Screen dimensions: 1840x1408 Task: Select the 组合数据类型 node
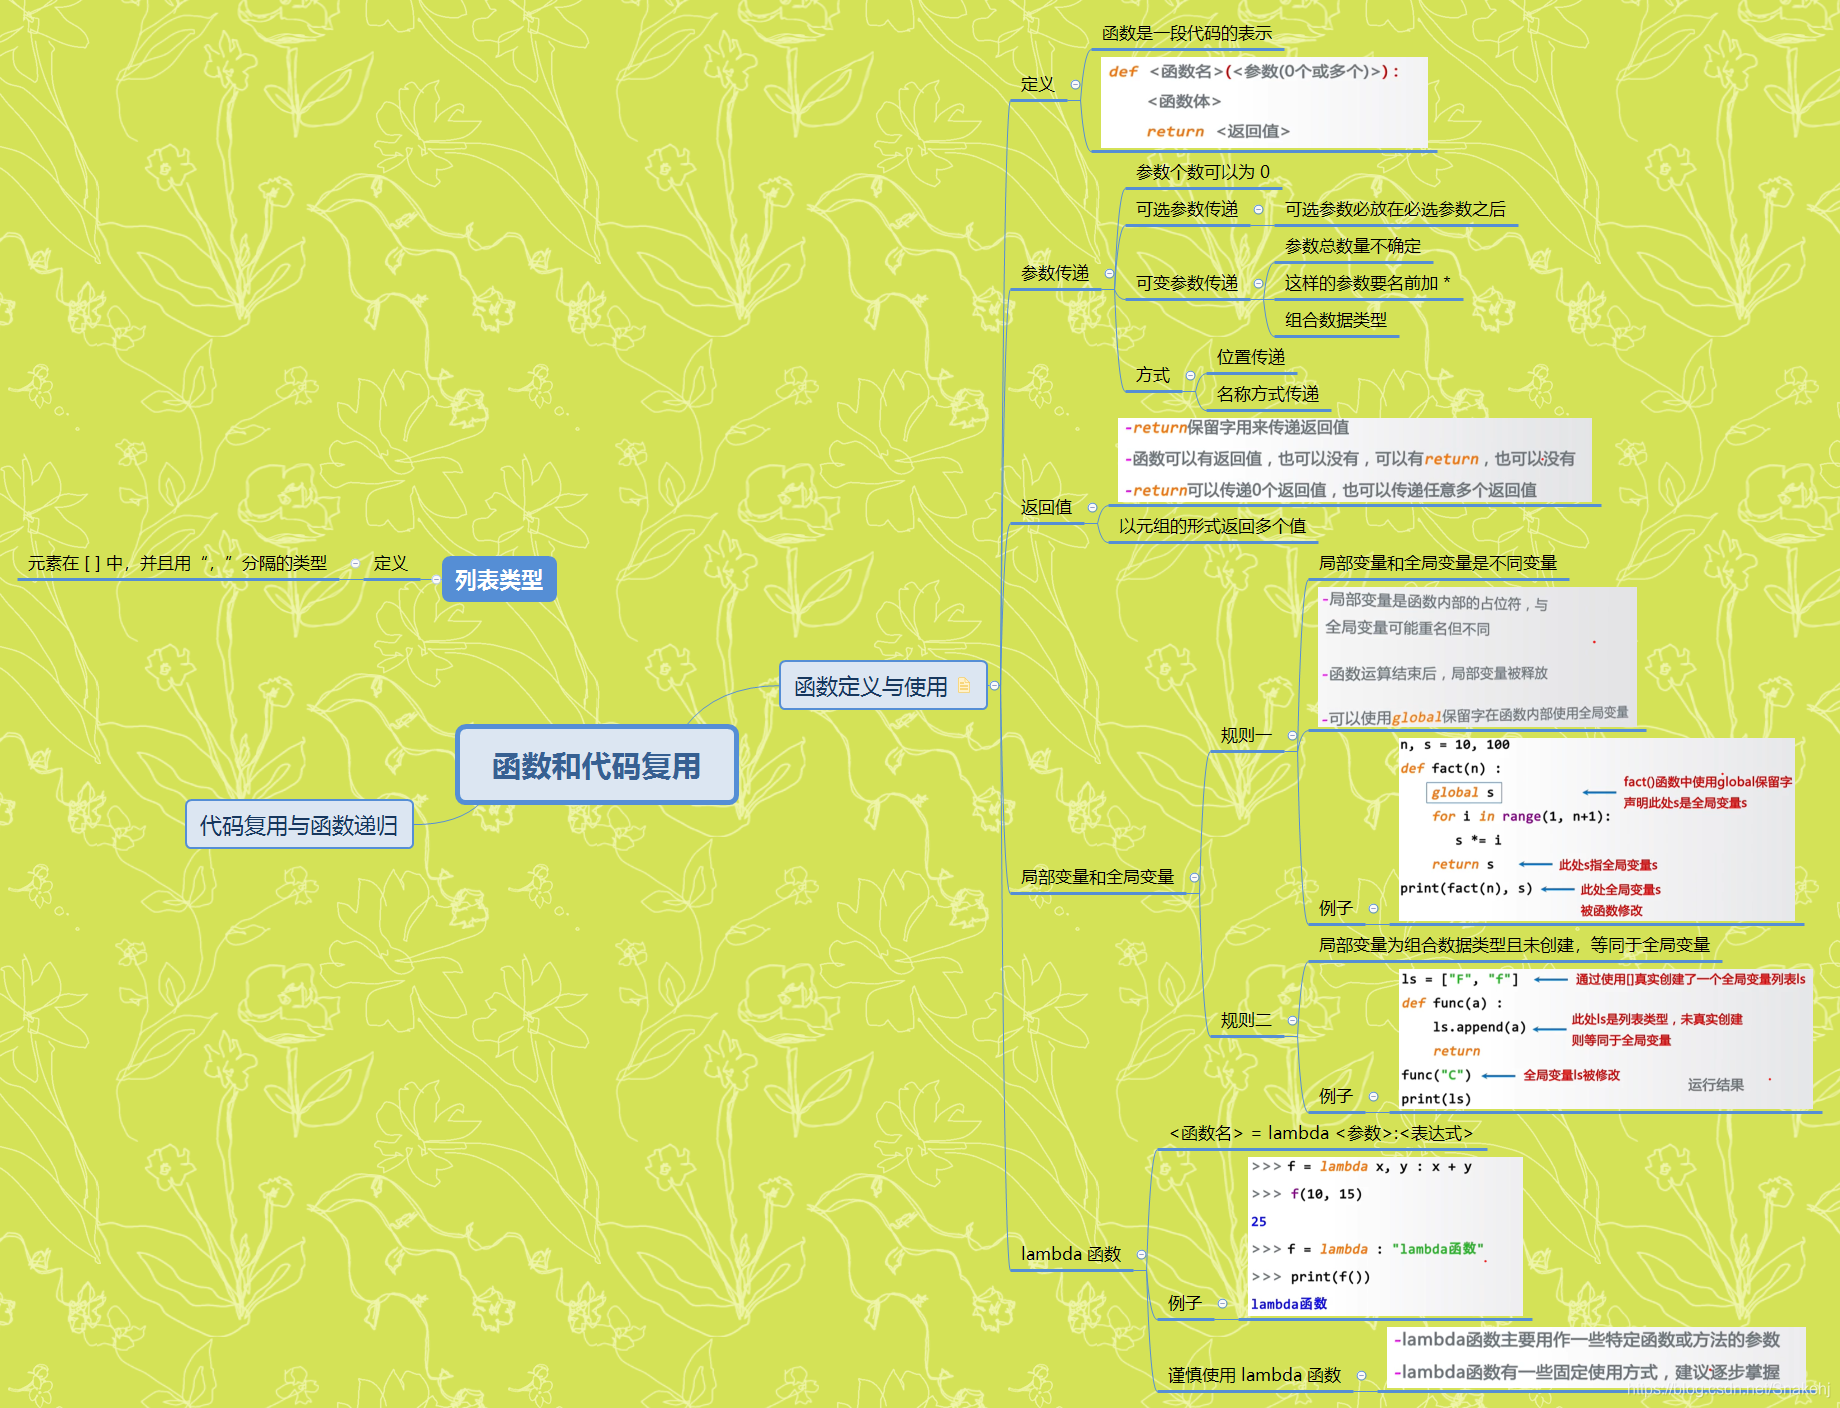[1336, 320]
